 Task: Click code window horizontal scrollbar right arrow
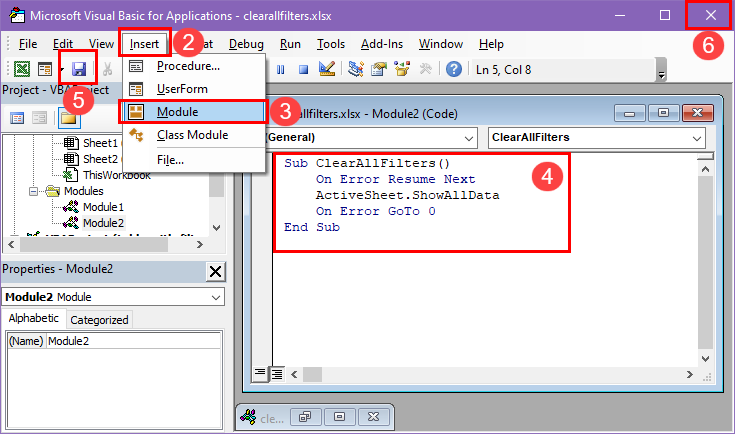coord(690,374)
